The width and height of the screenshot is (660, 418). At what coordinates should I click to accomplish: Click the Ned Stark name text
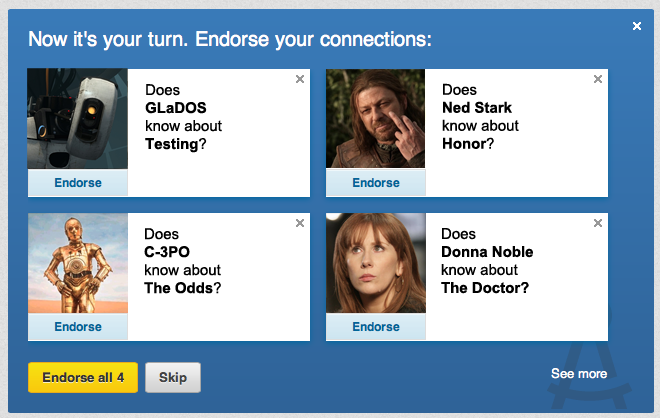(x=477, y=108)
